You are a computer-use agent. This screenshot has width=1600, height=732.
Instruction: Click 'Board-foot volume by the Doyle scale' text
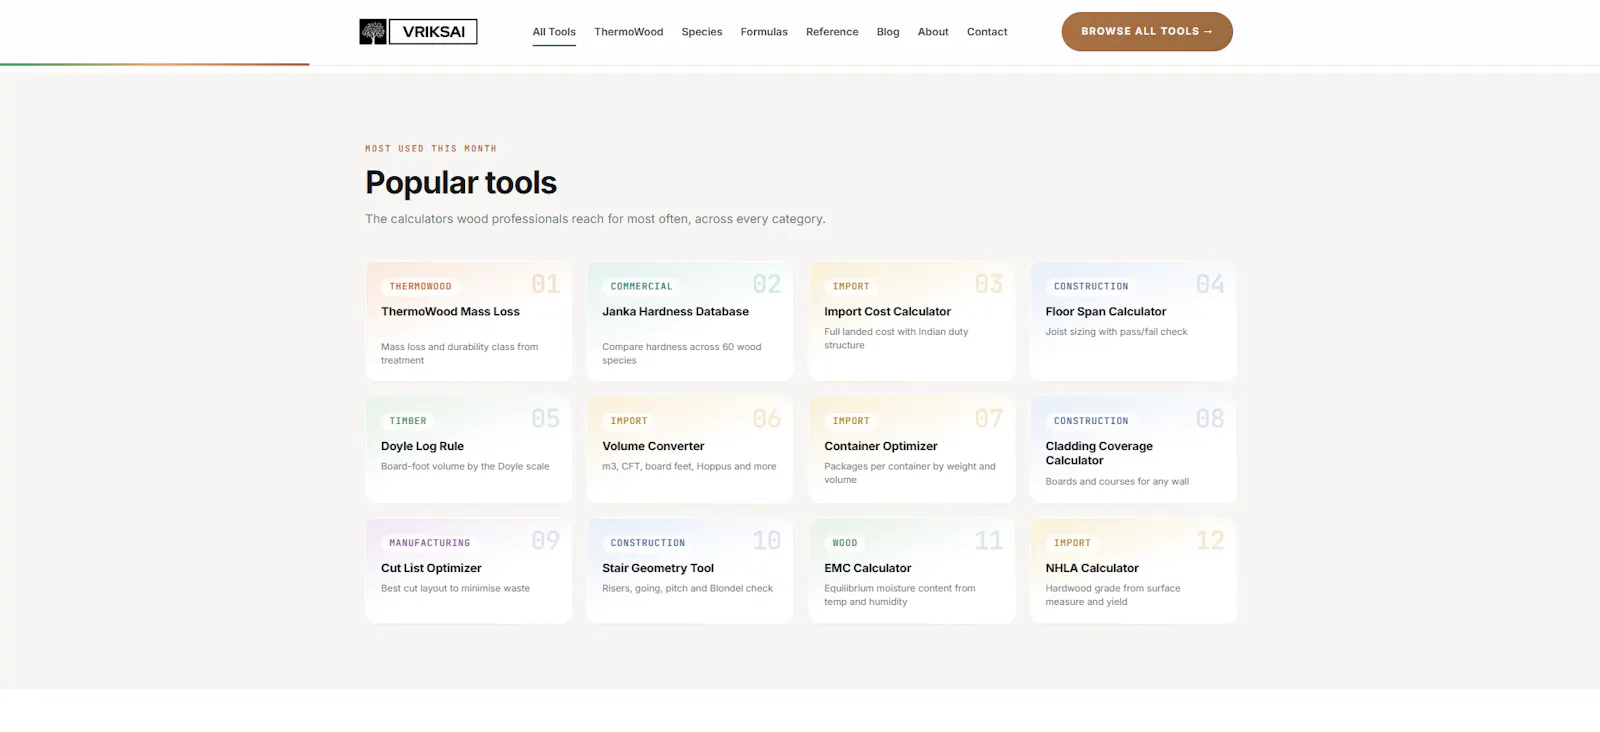465,467
